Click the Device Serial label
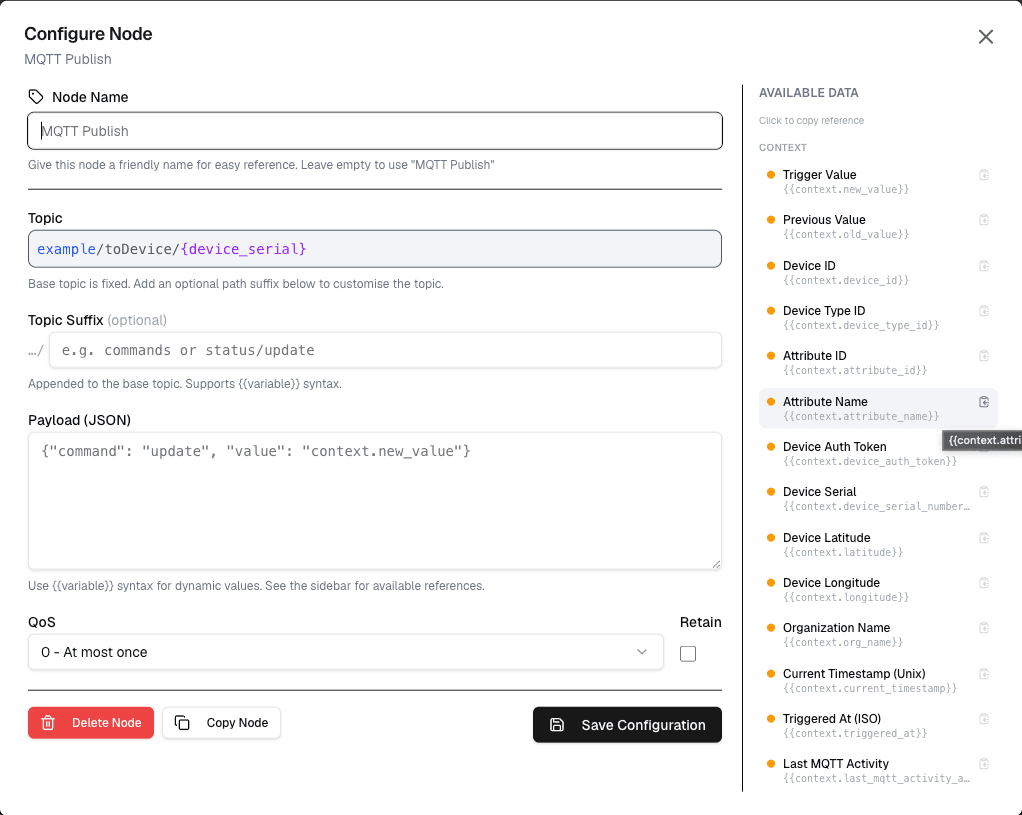This screenshot has height=815, width=1022. click(819, 492)
